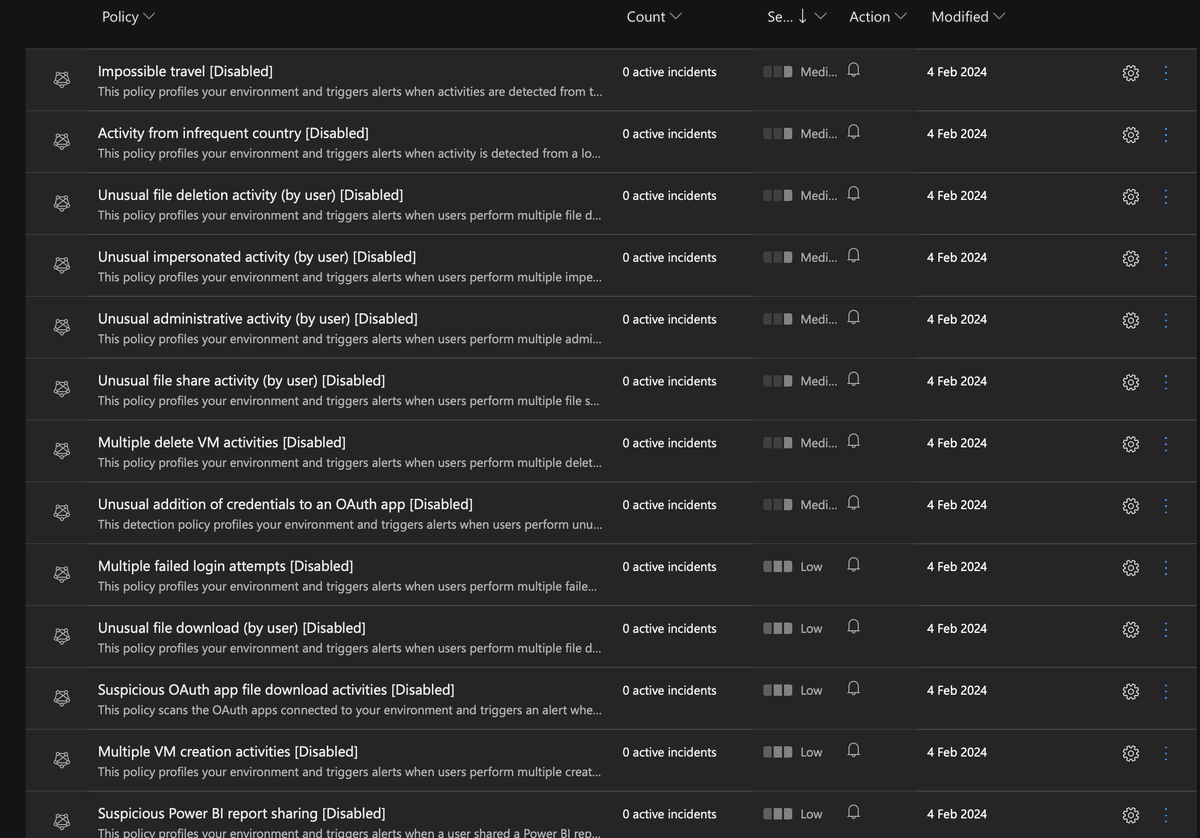1200x838 pixels.
Task: Click Medium severity of Unusual impersonated activity
Action: (800, 258)
